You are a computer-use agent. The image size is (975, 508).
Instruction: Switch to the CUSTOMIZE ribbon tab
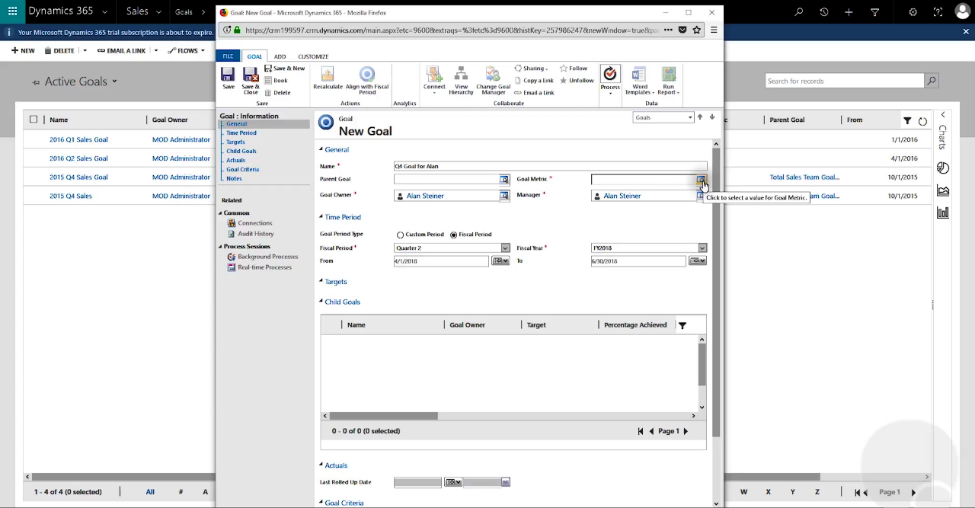313,57
